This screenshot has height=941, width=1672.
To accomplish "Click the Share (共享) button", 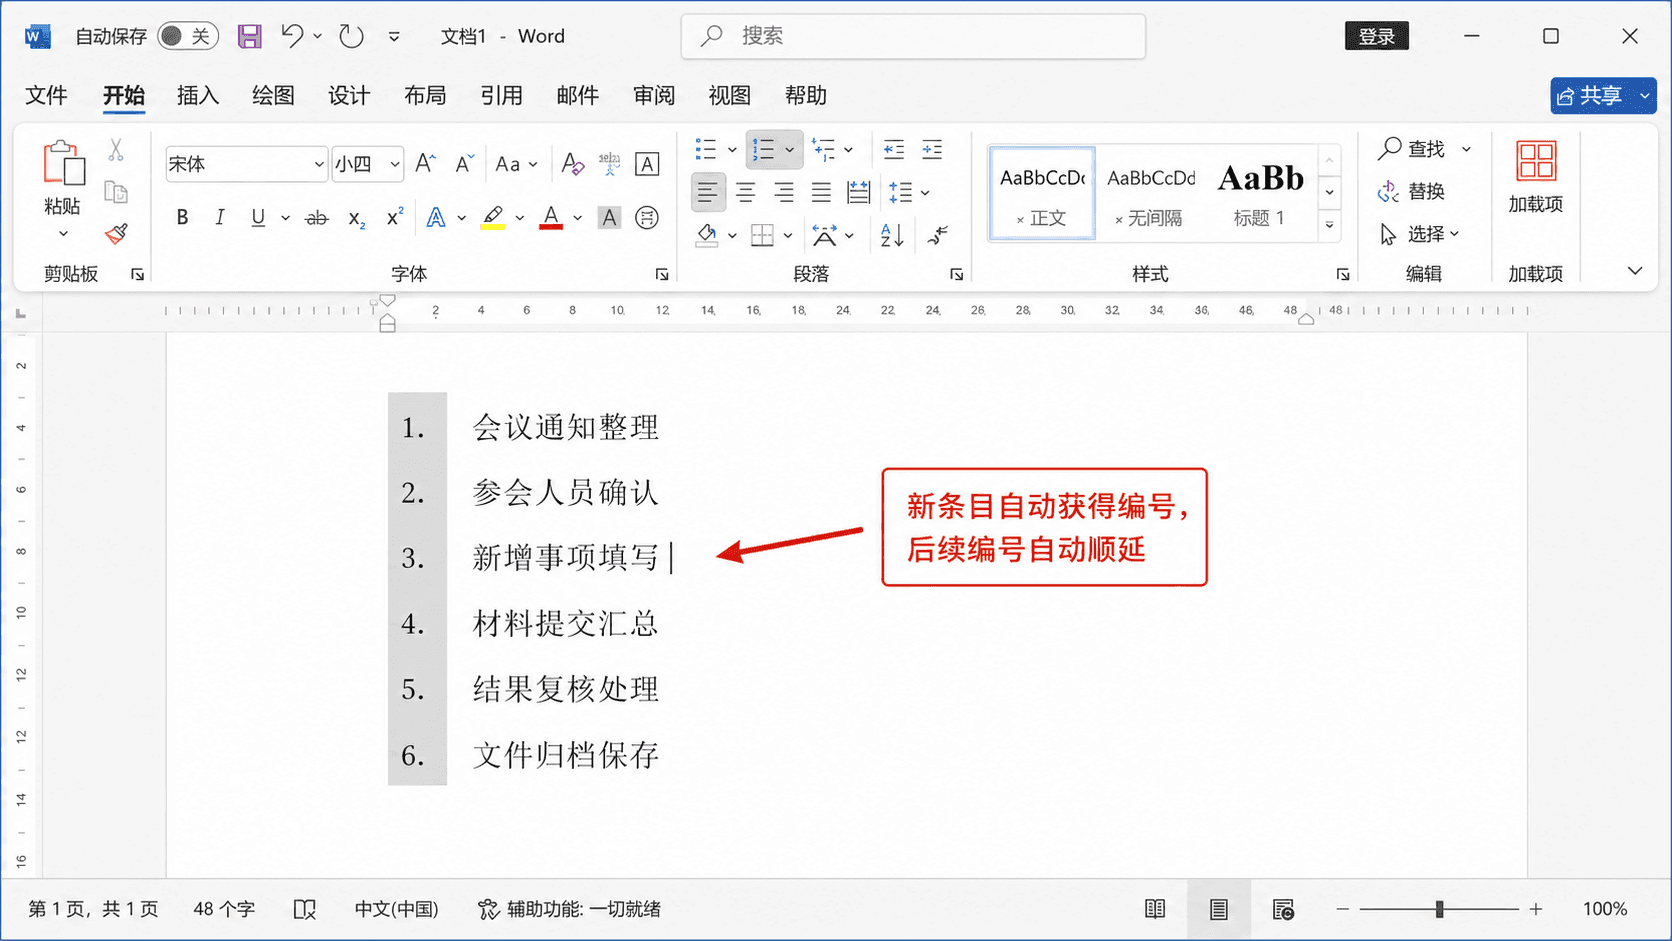I will 1591,96.
